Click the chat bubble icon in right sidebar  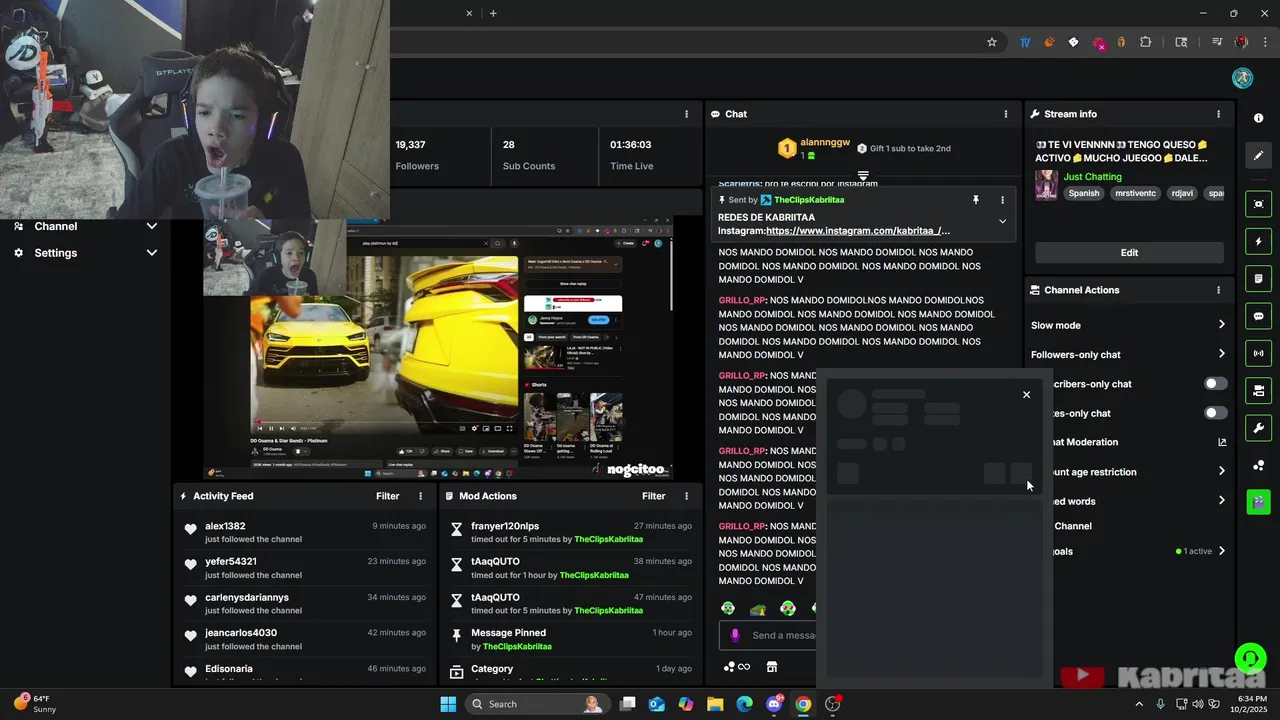click(1258, 316)
